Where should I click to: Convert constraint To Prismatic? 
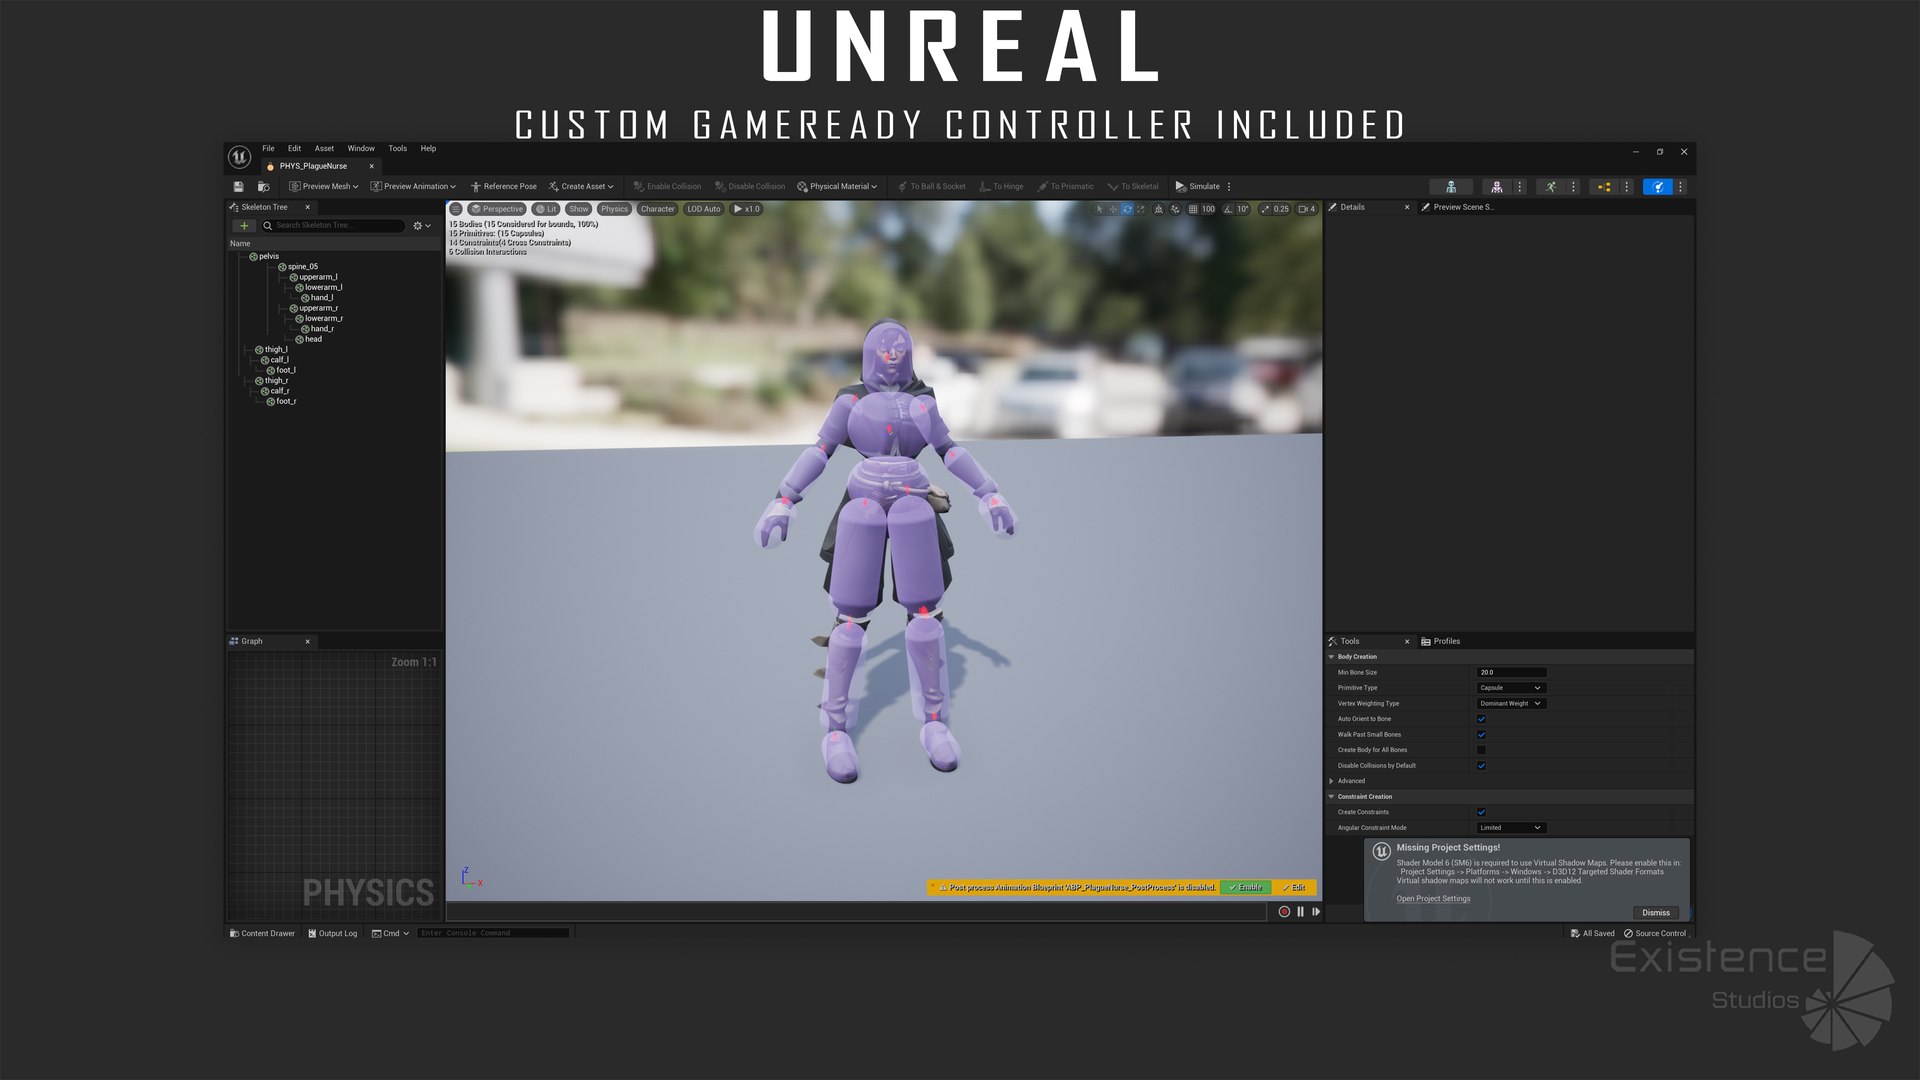[1065, 186]
